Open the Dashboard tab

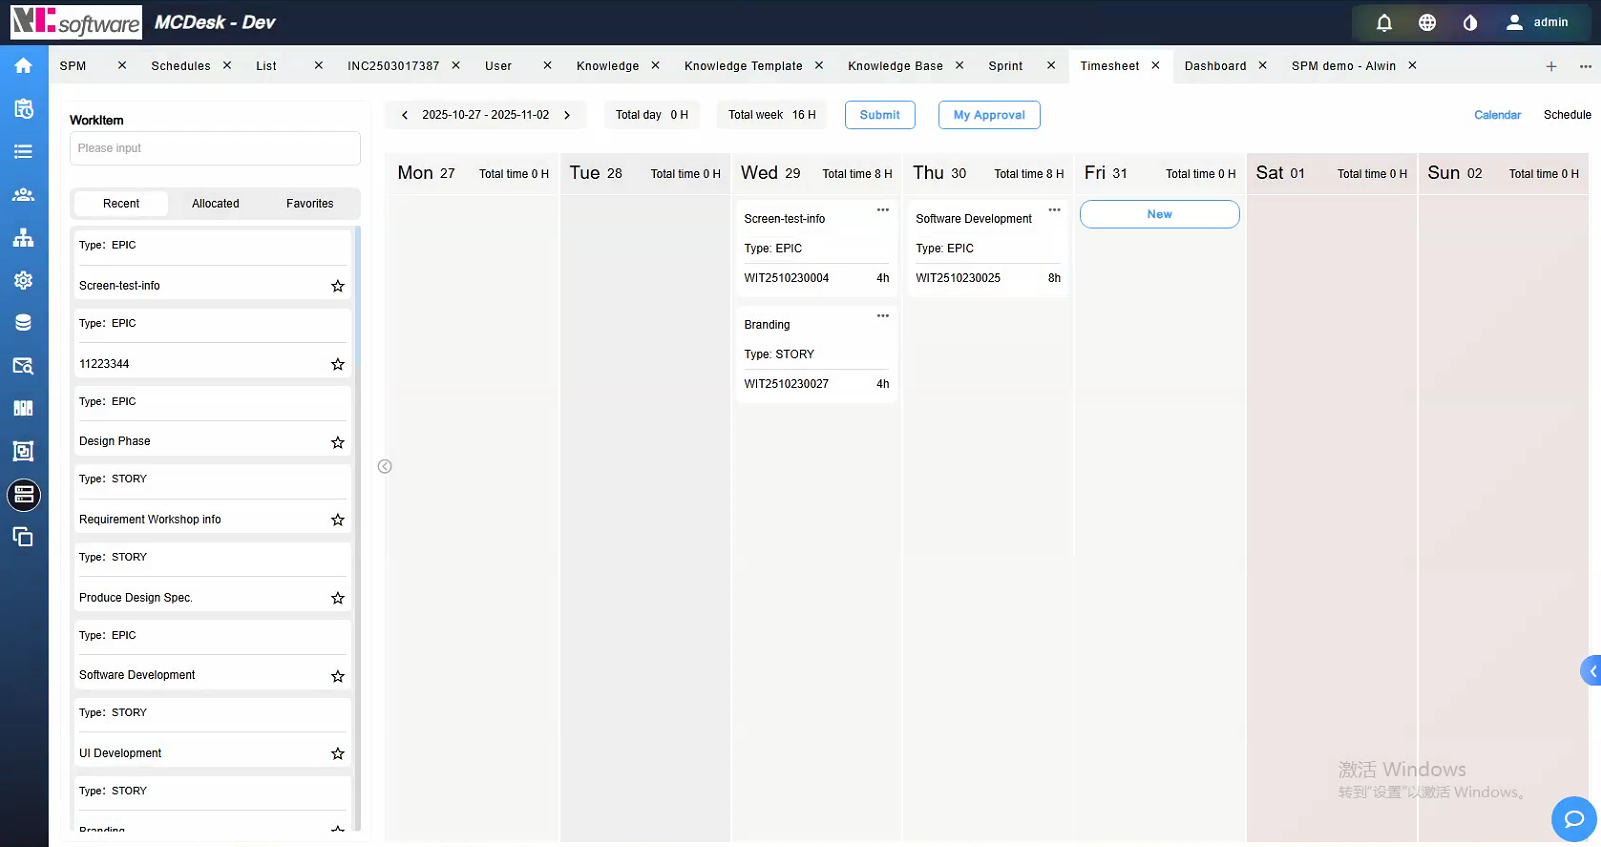tap(1215, 66)
